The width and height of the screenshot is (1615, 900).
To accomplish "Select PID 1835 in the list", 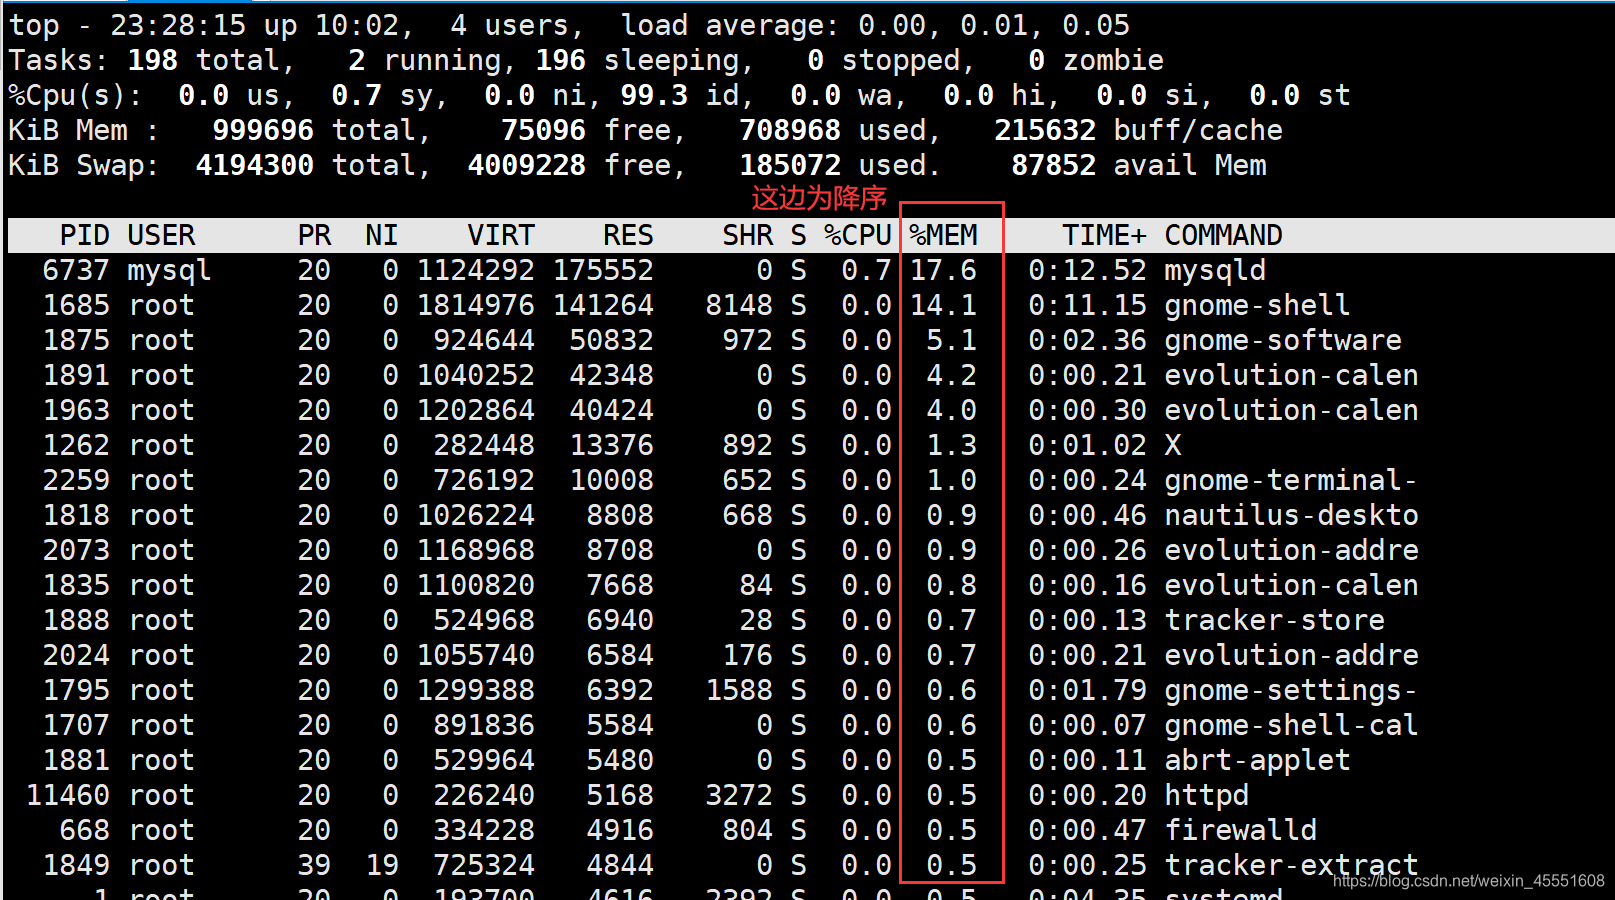I will [76, 585].
